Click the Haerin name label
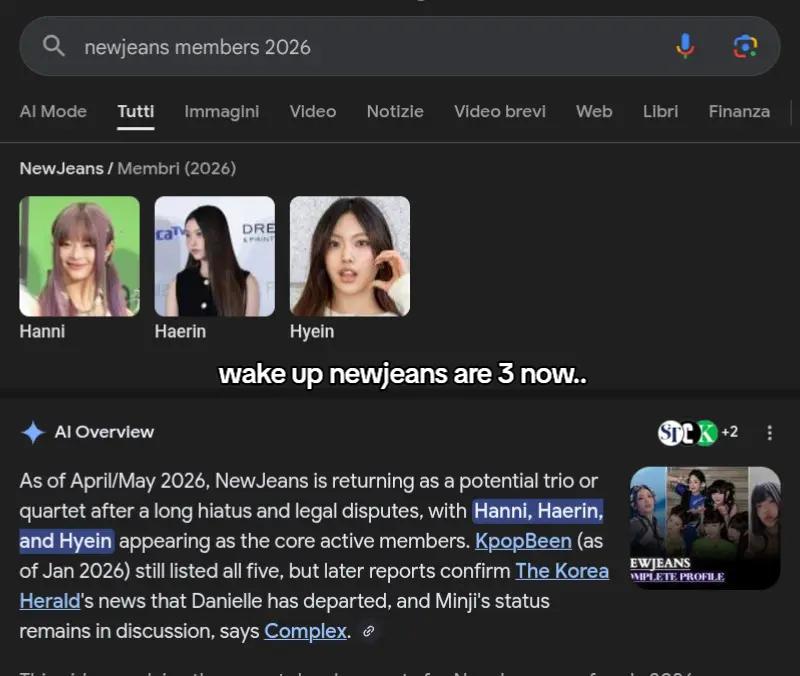The height and width of the screenshot is (676, 800). (180, 332)
